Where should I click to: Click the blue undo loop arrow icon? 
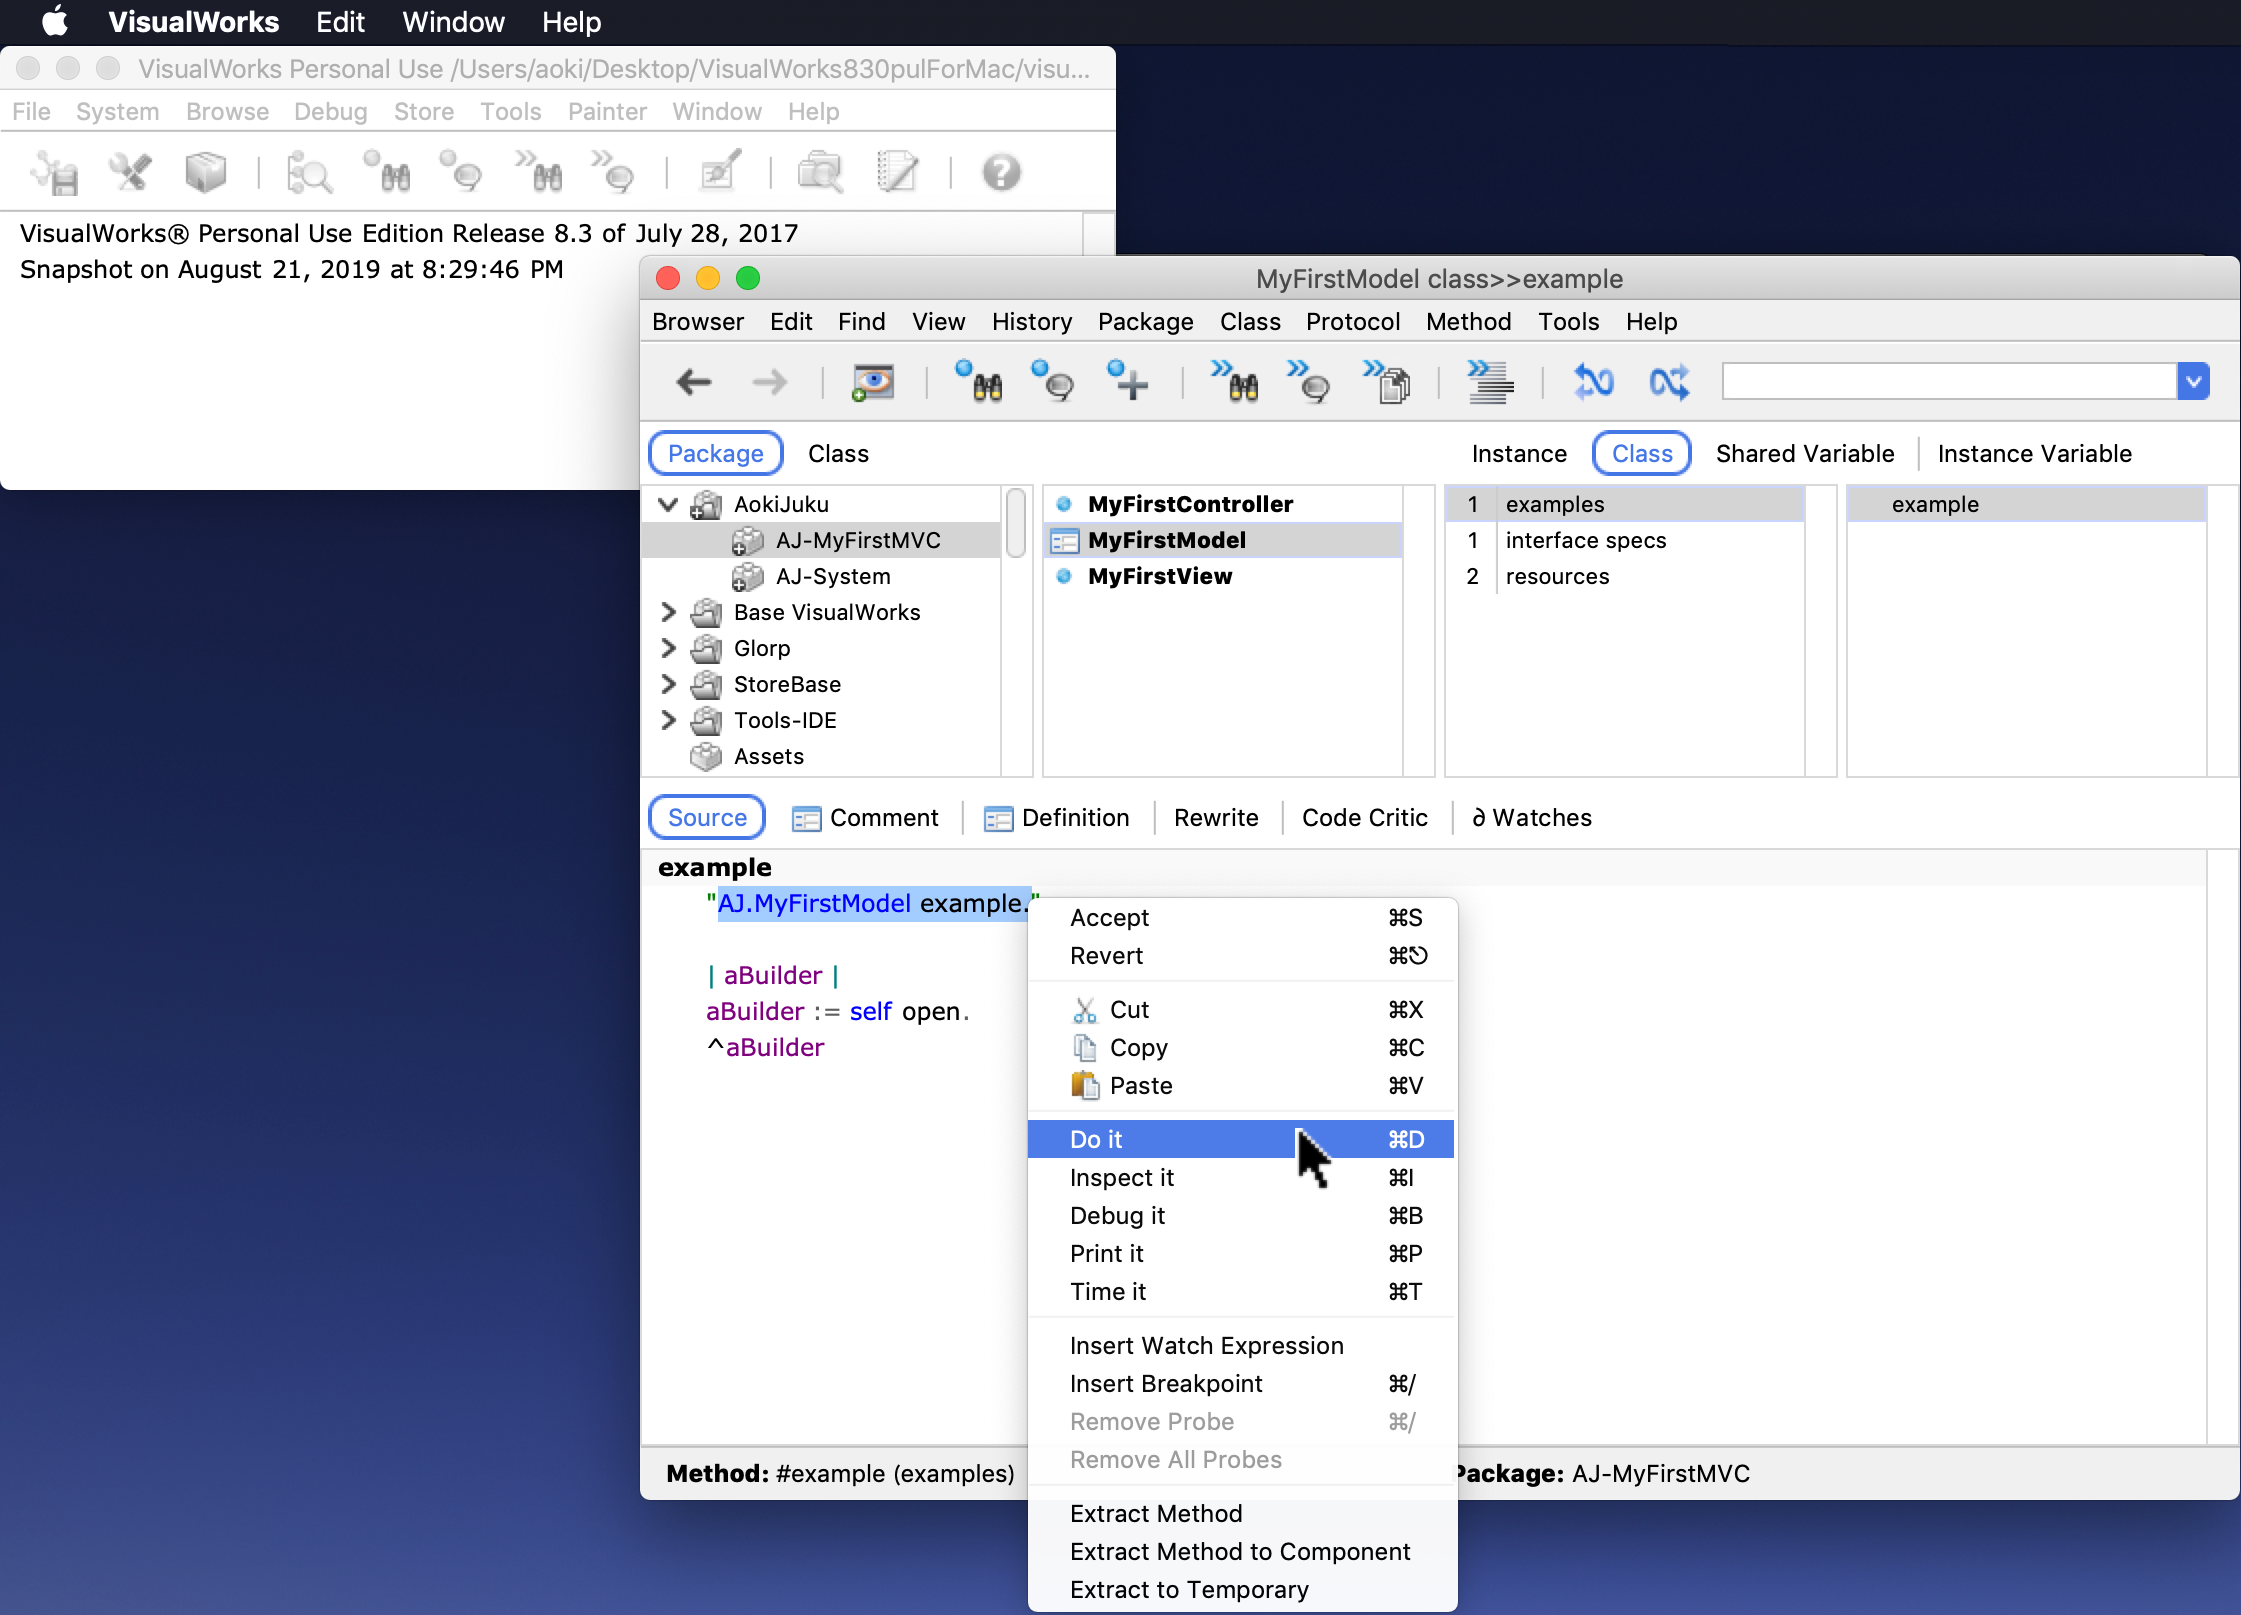1594,382
